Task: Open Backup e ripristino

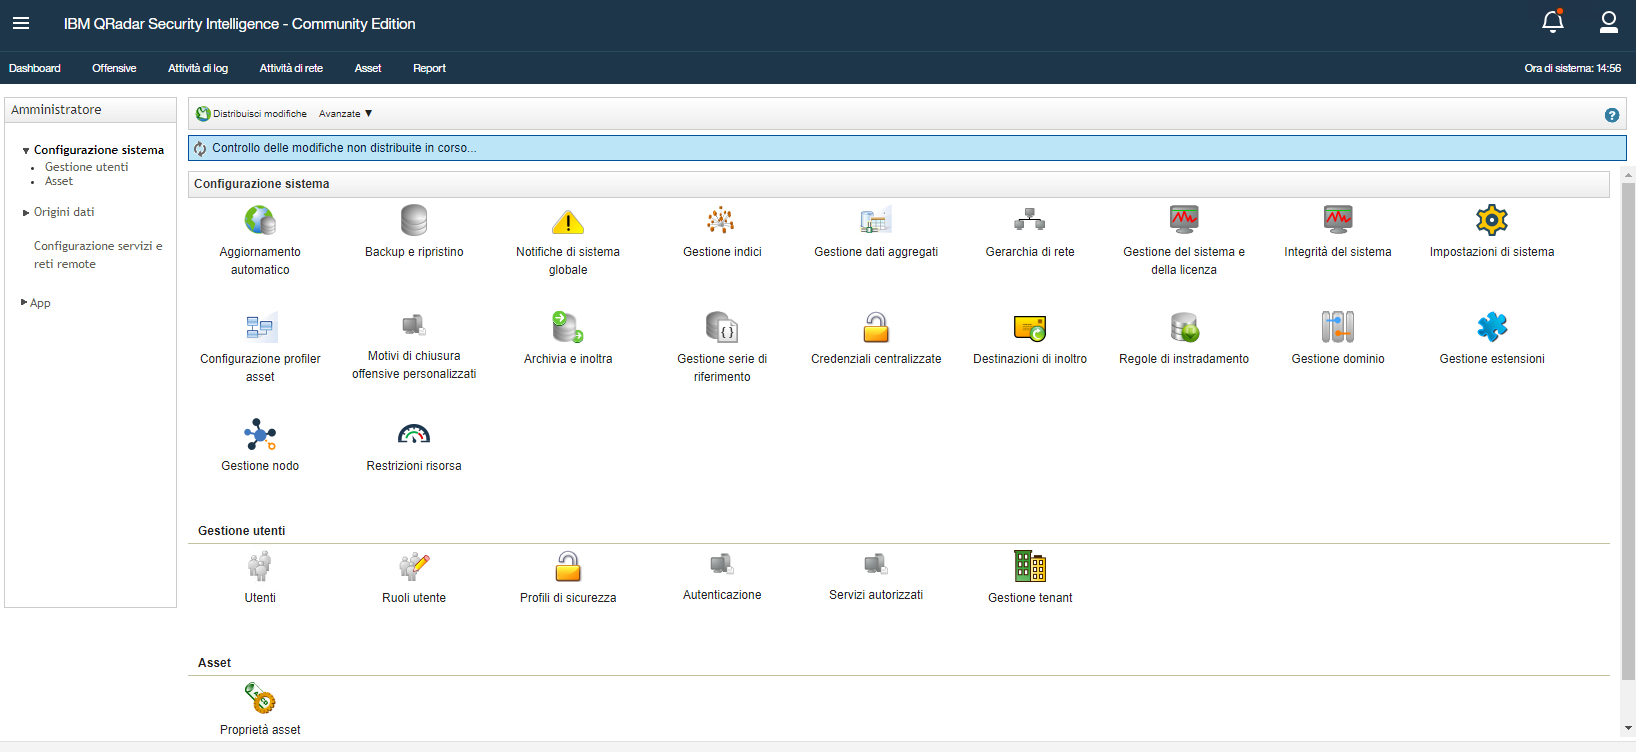Action: coord(414,232)
